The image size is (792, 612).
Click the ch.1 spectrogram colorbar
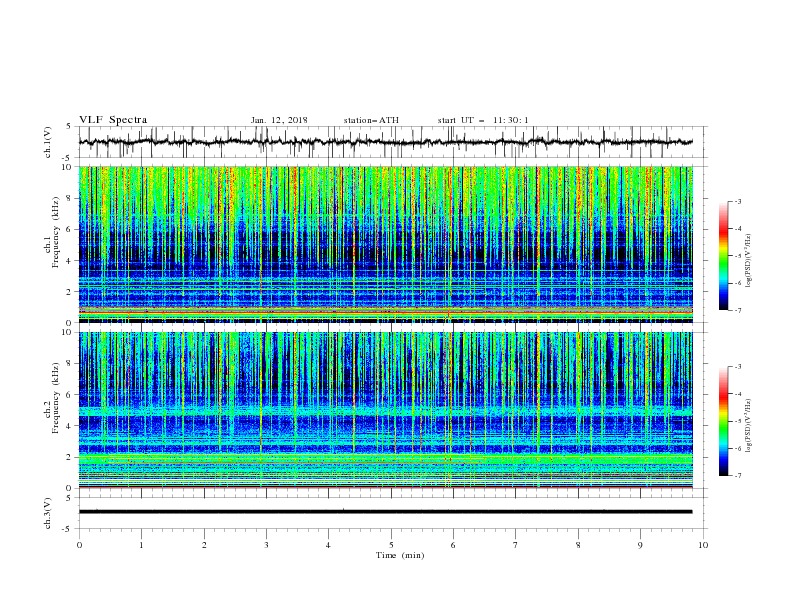click(x=723, y=256)
